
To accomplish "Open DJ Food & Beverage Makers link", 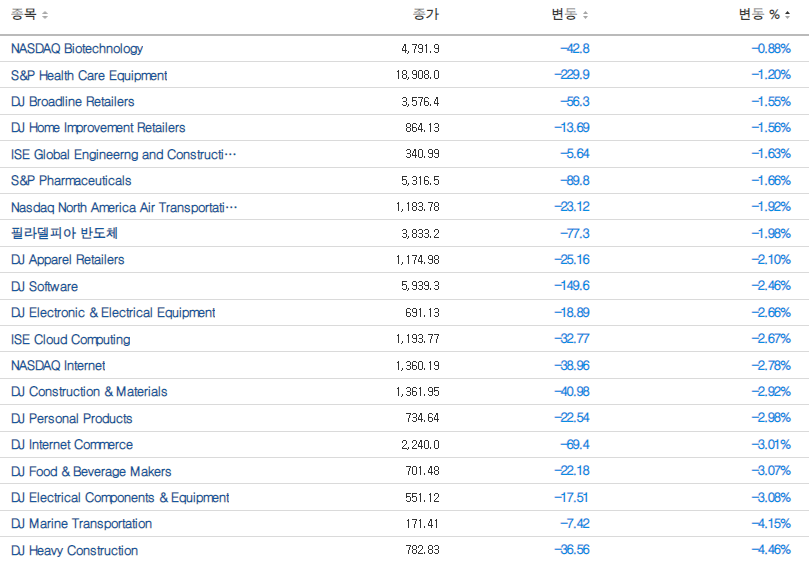I will (91, 471).
